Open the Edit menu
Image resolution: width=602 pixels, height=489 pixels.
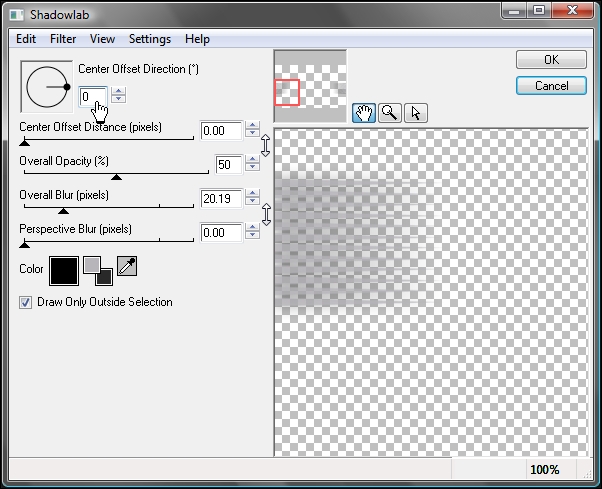click(x=26, y=39)
